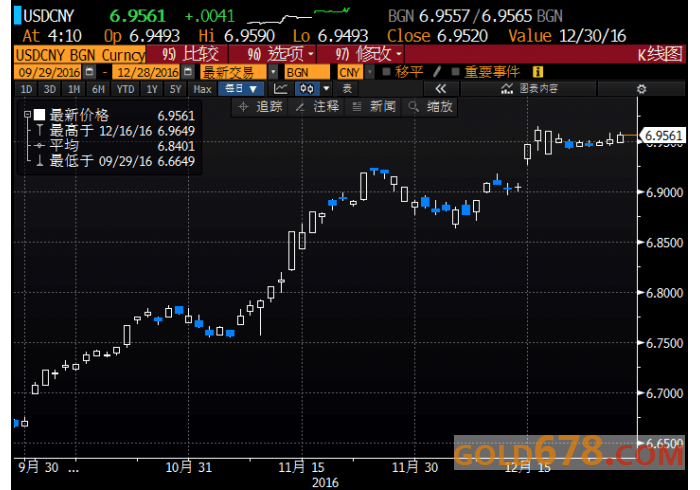Open chart settings gear icon
This screenshot has width=700, height=490.
[641, 89]
